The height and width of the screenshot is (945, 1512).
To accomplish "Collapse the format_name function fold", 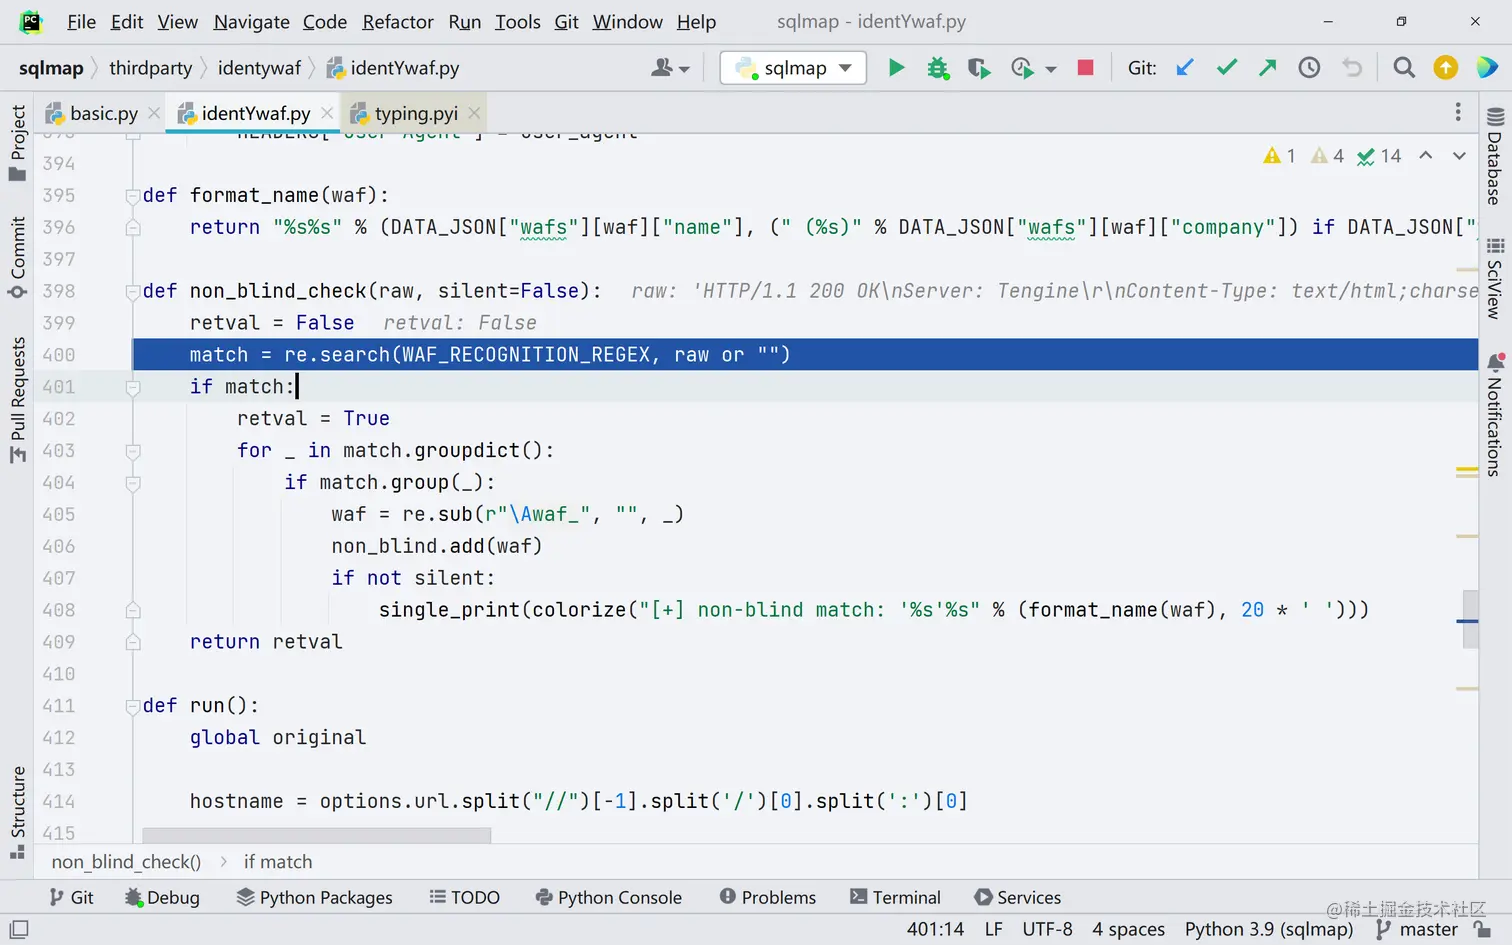I will pos(133,196).
